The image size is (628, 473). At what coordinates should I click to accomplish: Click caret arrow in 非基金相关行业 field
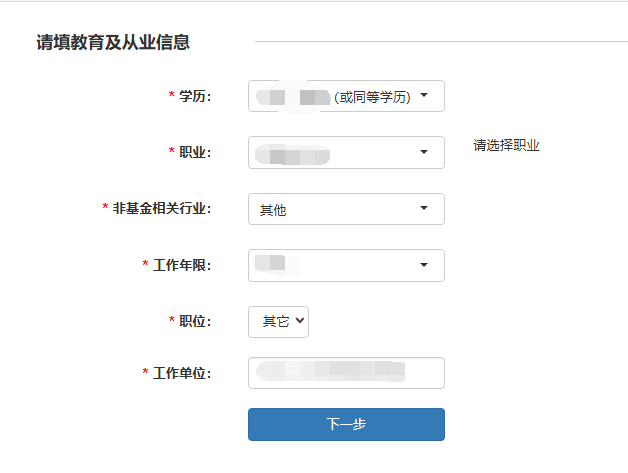tap(424, 208)
